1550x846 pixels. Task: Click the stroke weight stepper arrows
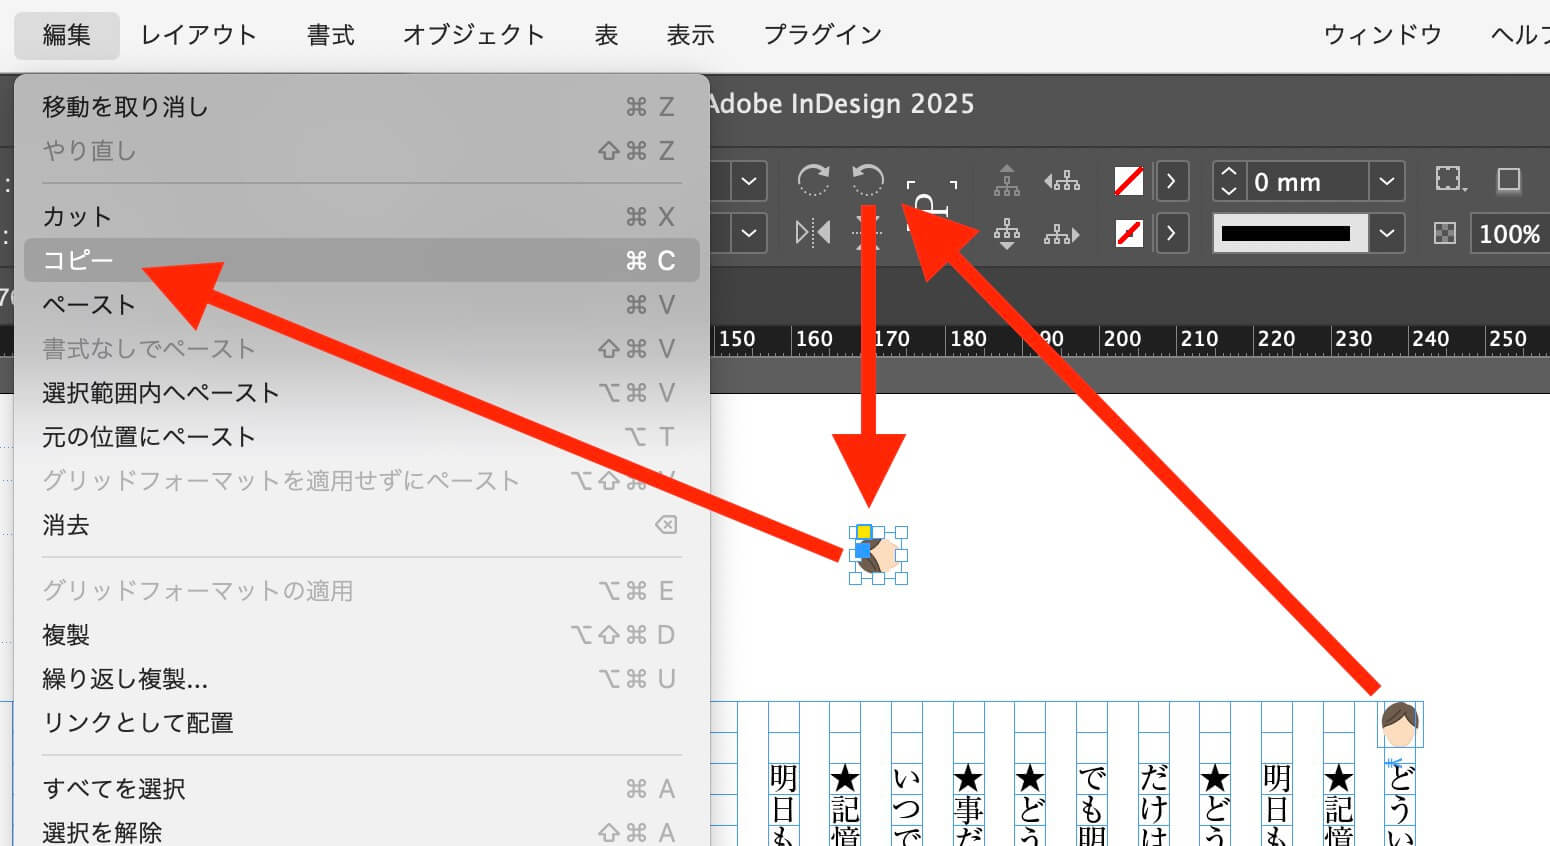[1229, 181]
